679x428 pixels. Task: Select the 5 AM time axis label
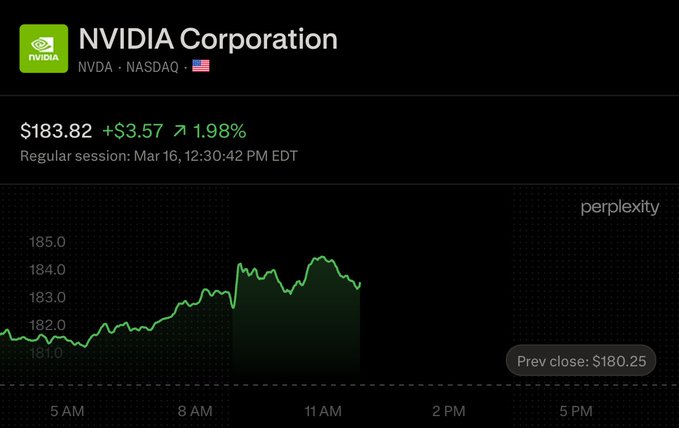66,411
